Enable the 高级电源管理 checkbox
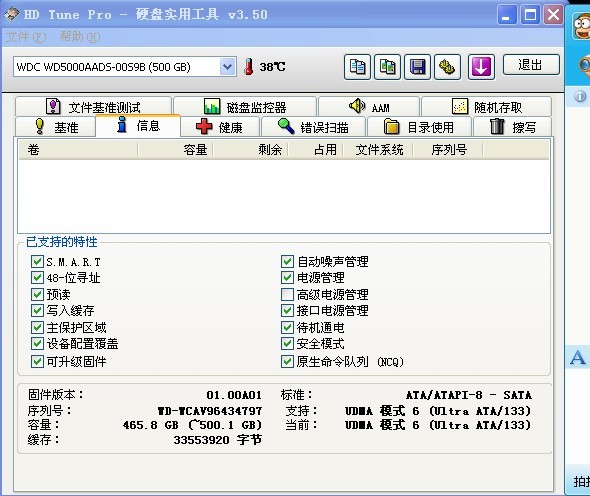 point(287,294)
